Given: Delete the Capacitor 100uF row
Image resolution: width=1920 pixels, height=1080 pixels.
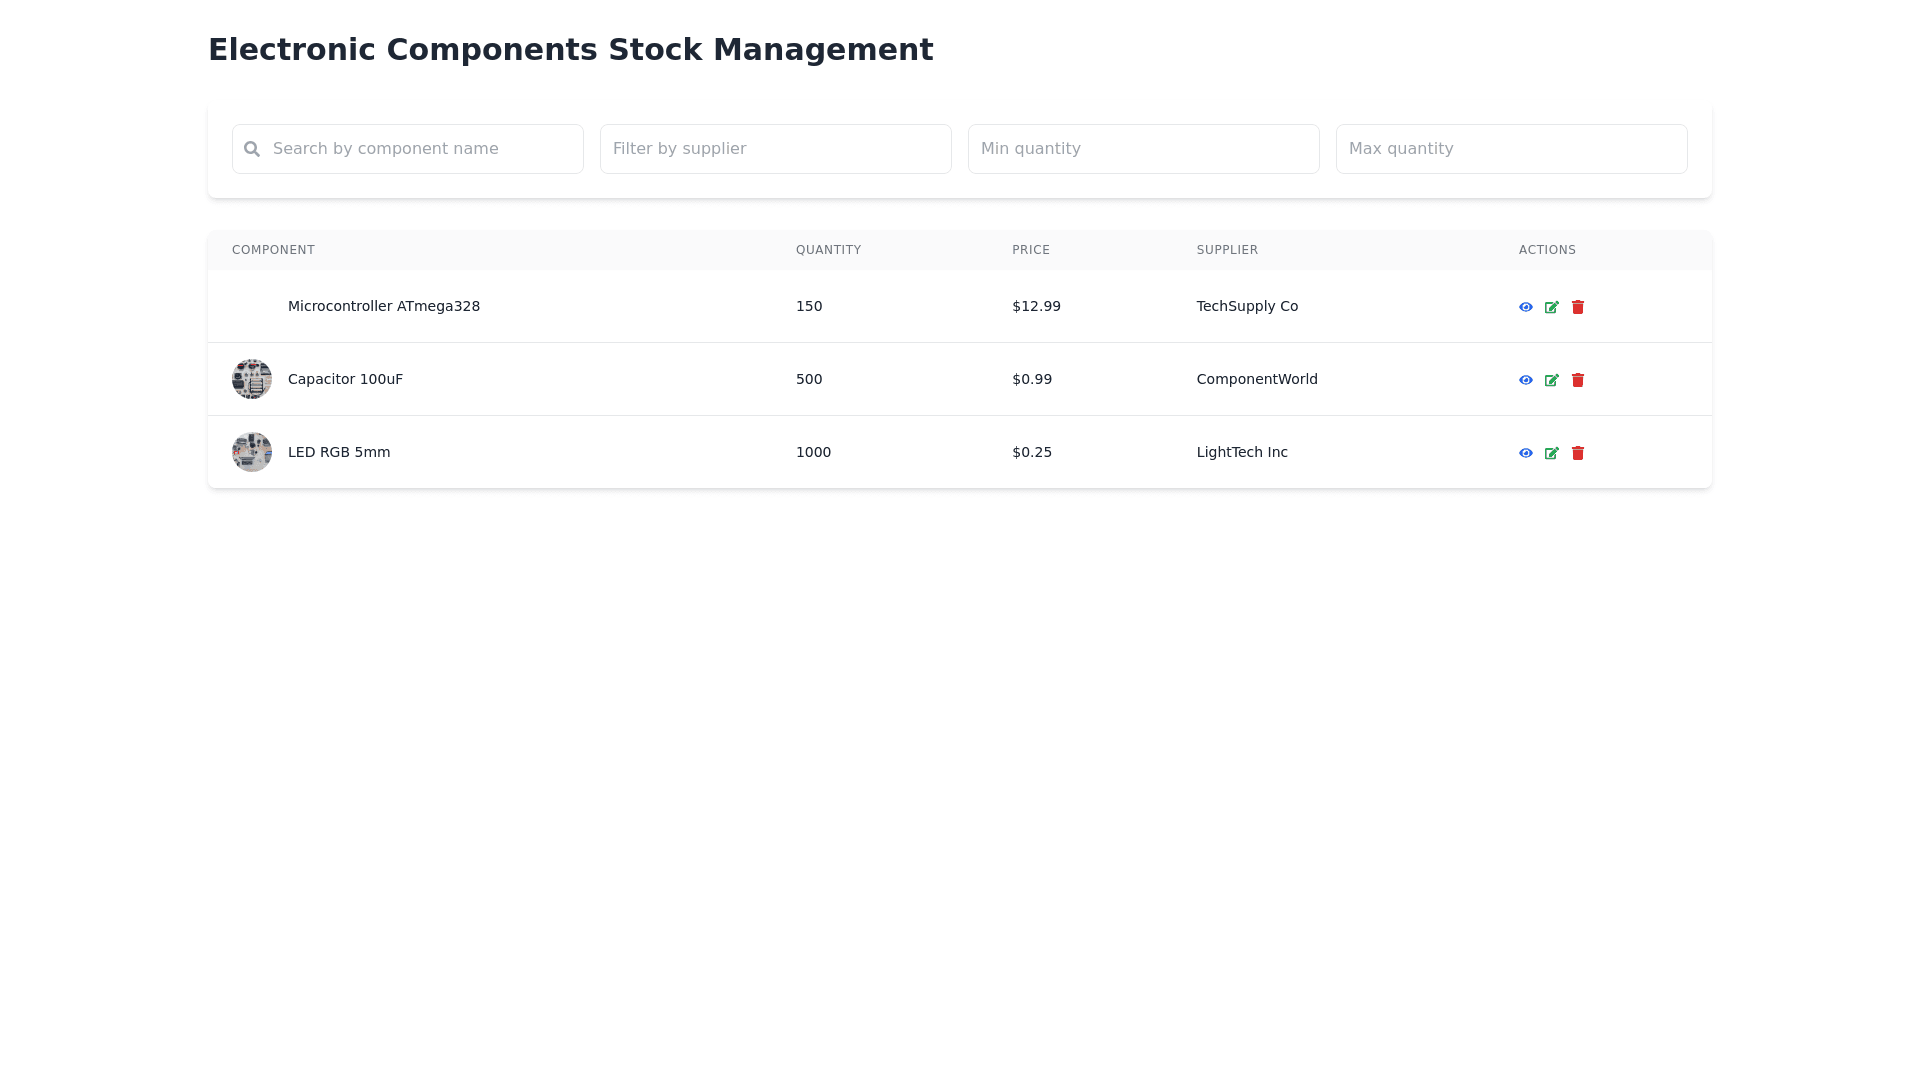Looking at the screenshot, I should point(1577,380).
